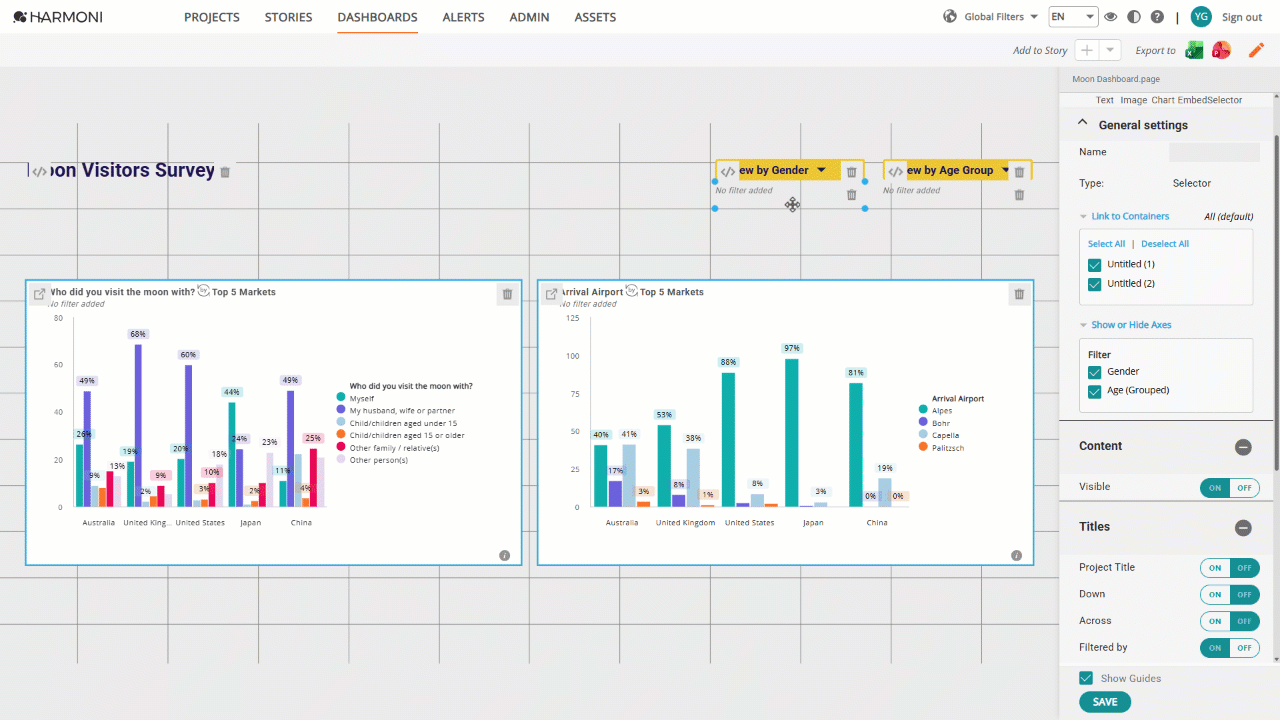Toggle the Project Title switch
The width and height of the screenshot is (1280, 720).
pos(1229,568)
